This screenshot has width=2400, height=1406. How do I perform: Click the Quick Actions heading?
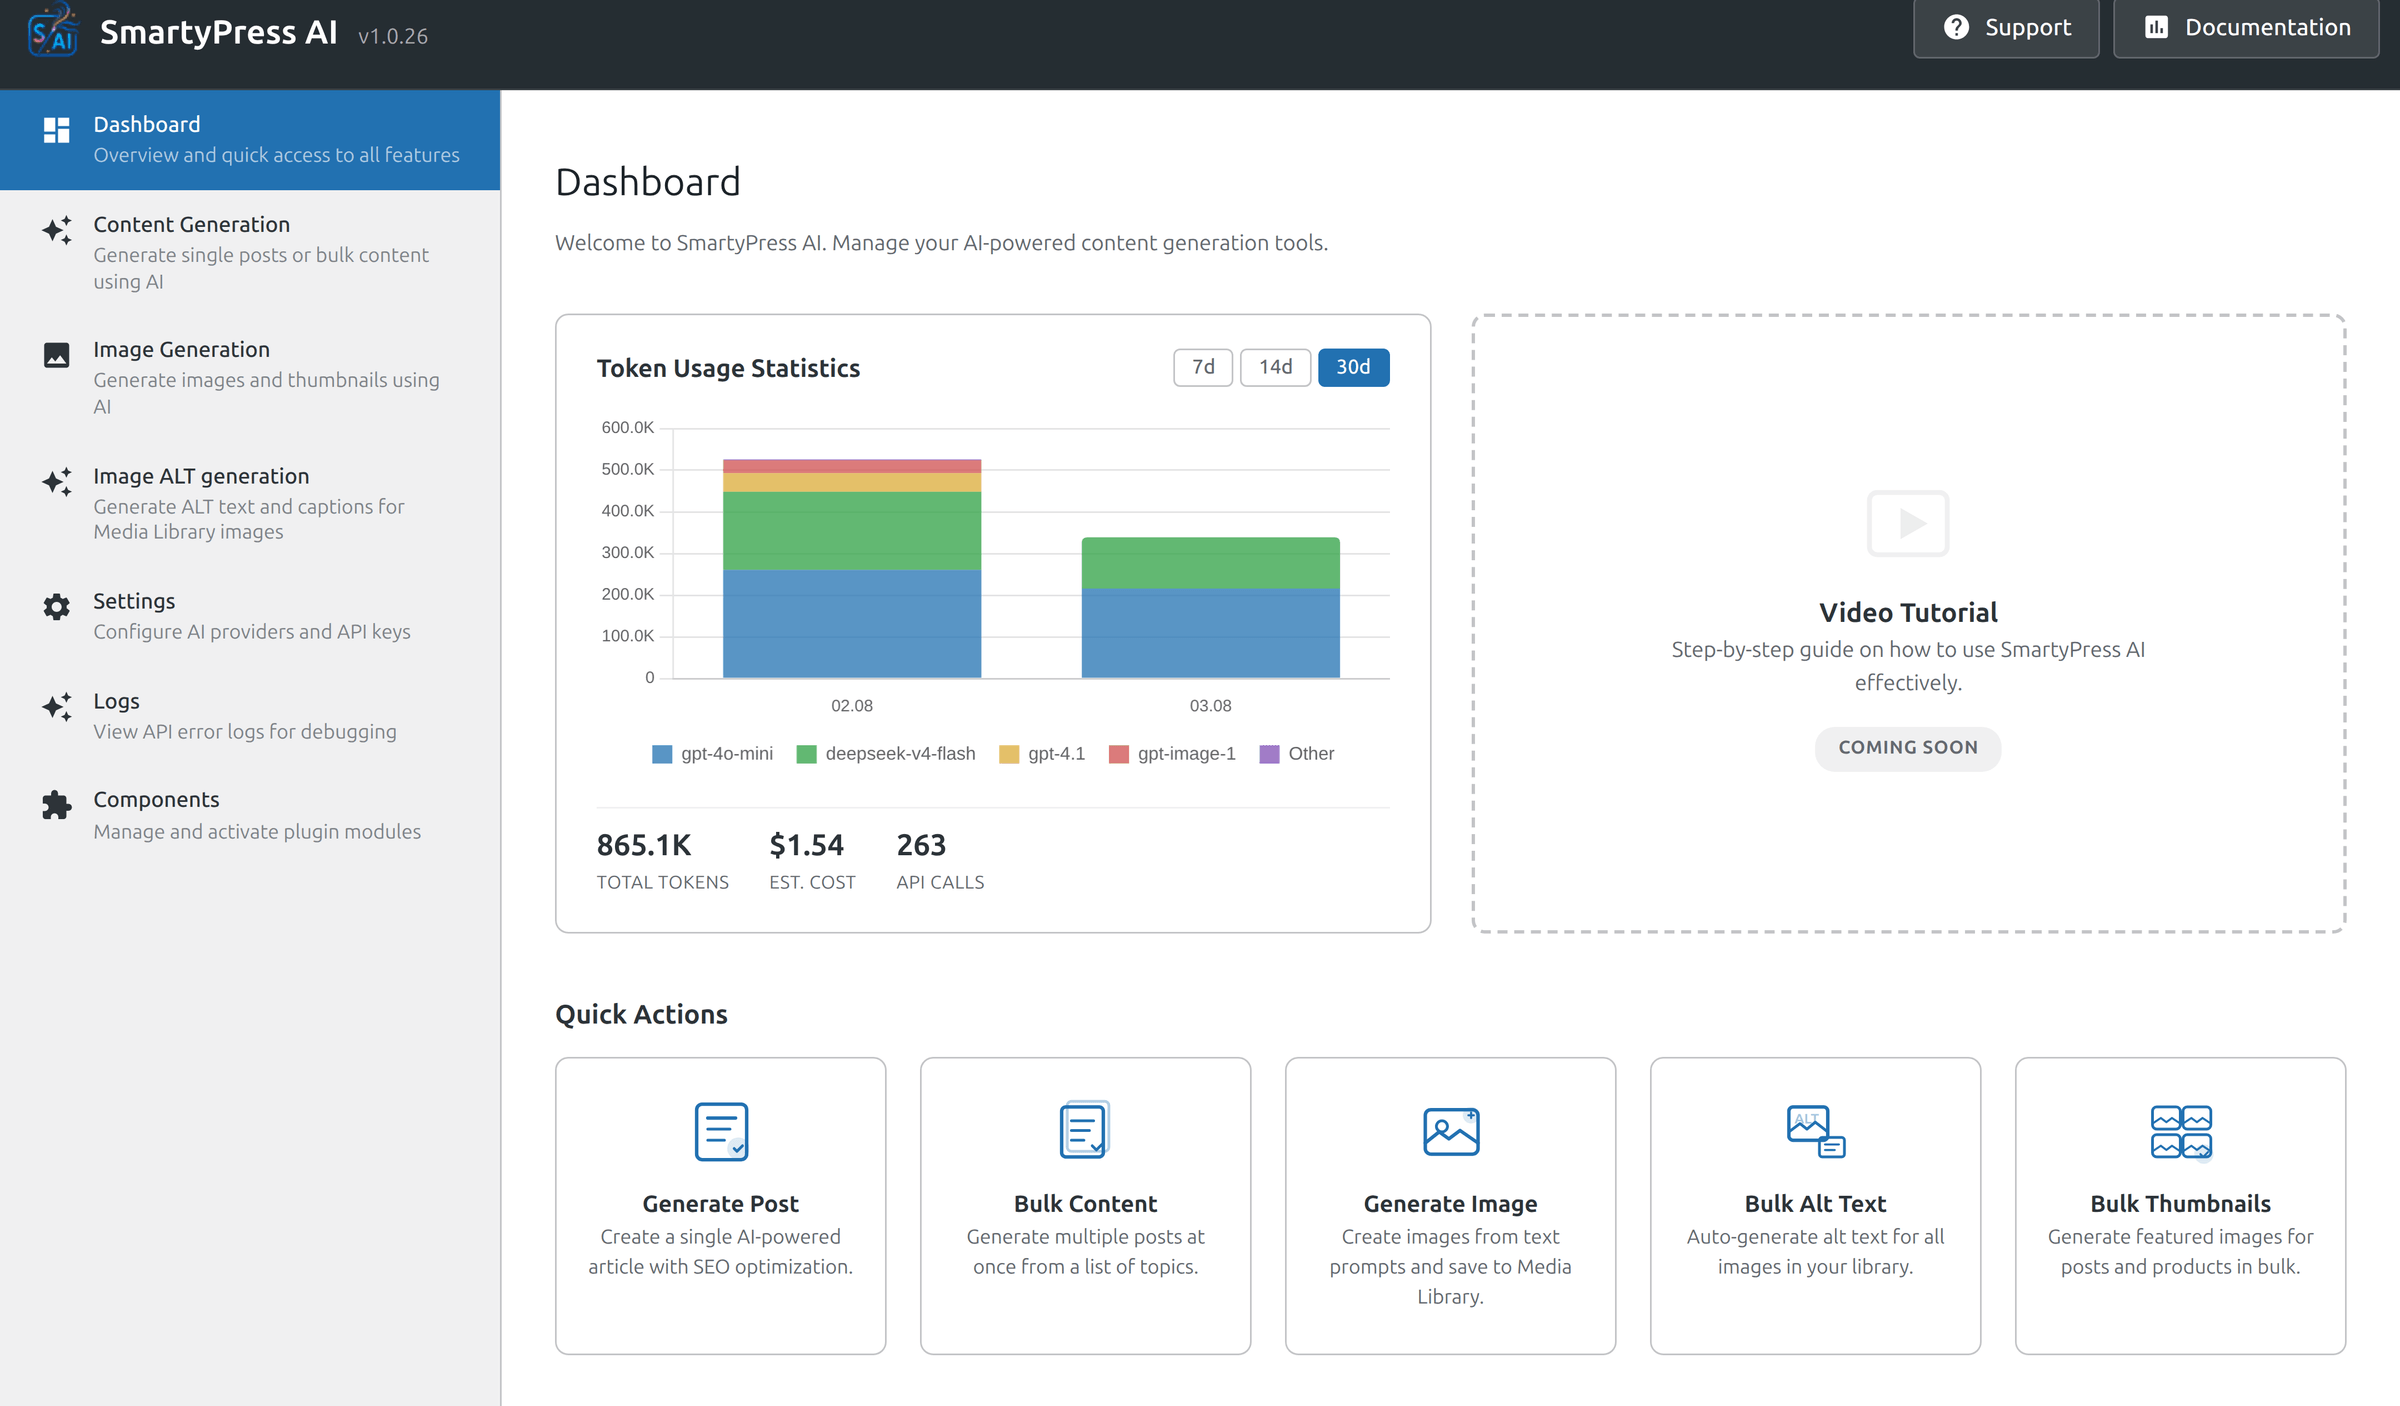point(641,1015)
